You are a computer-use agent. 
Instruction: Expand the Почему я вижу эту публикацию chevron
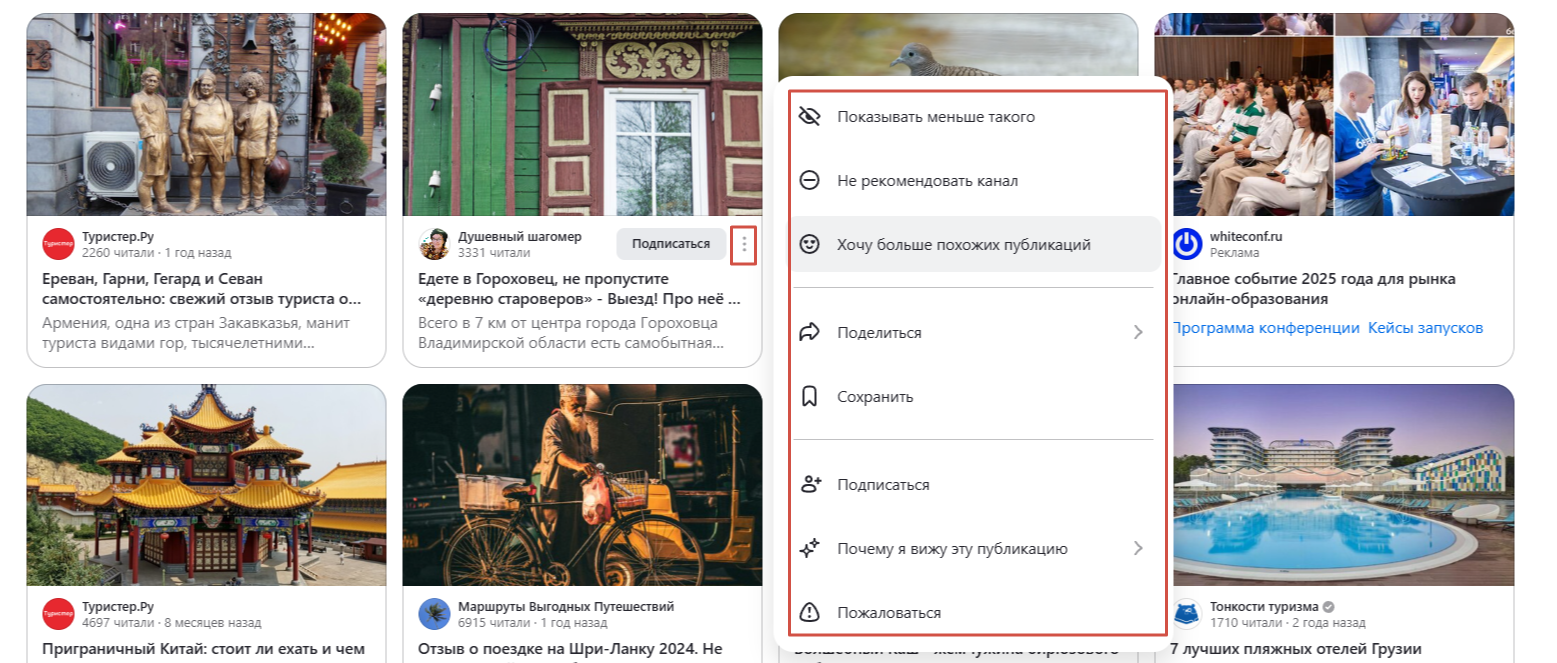pos(1138,548)
